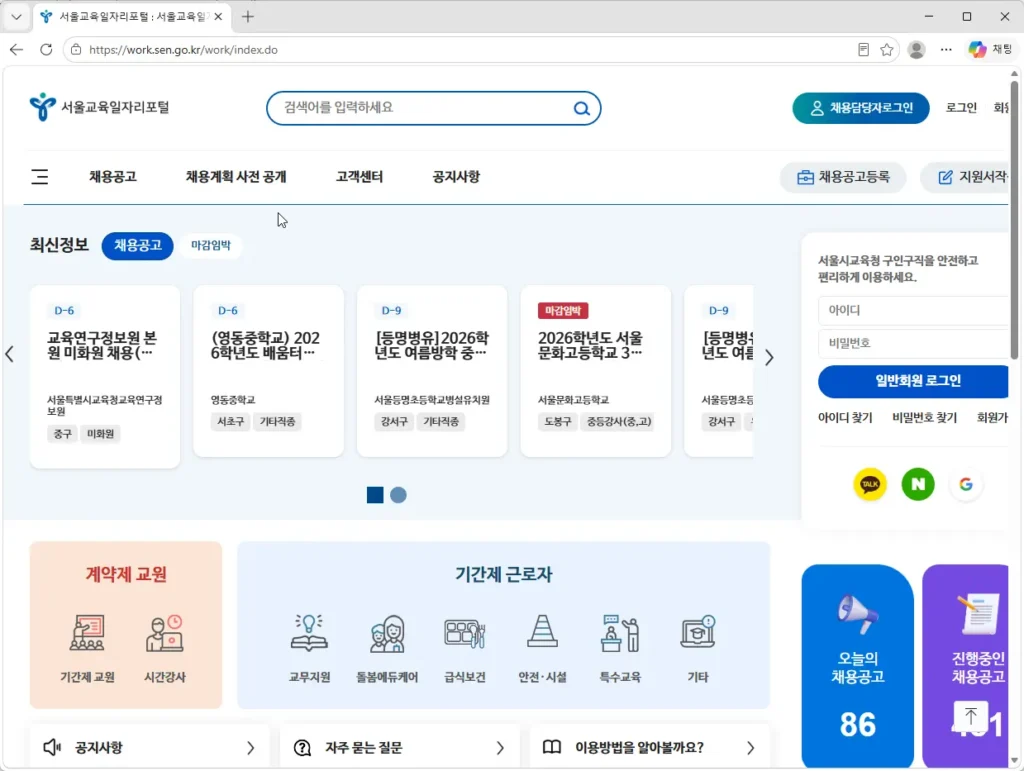Click the 서초구 tag on 영동중학교 card
Viewport: 1024px width, 771px height.
tap(230, 422)
